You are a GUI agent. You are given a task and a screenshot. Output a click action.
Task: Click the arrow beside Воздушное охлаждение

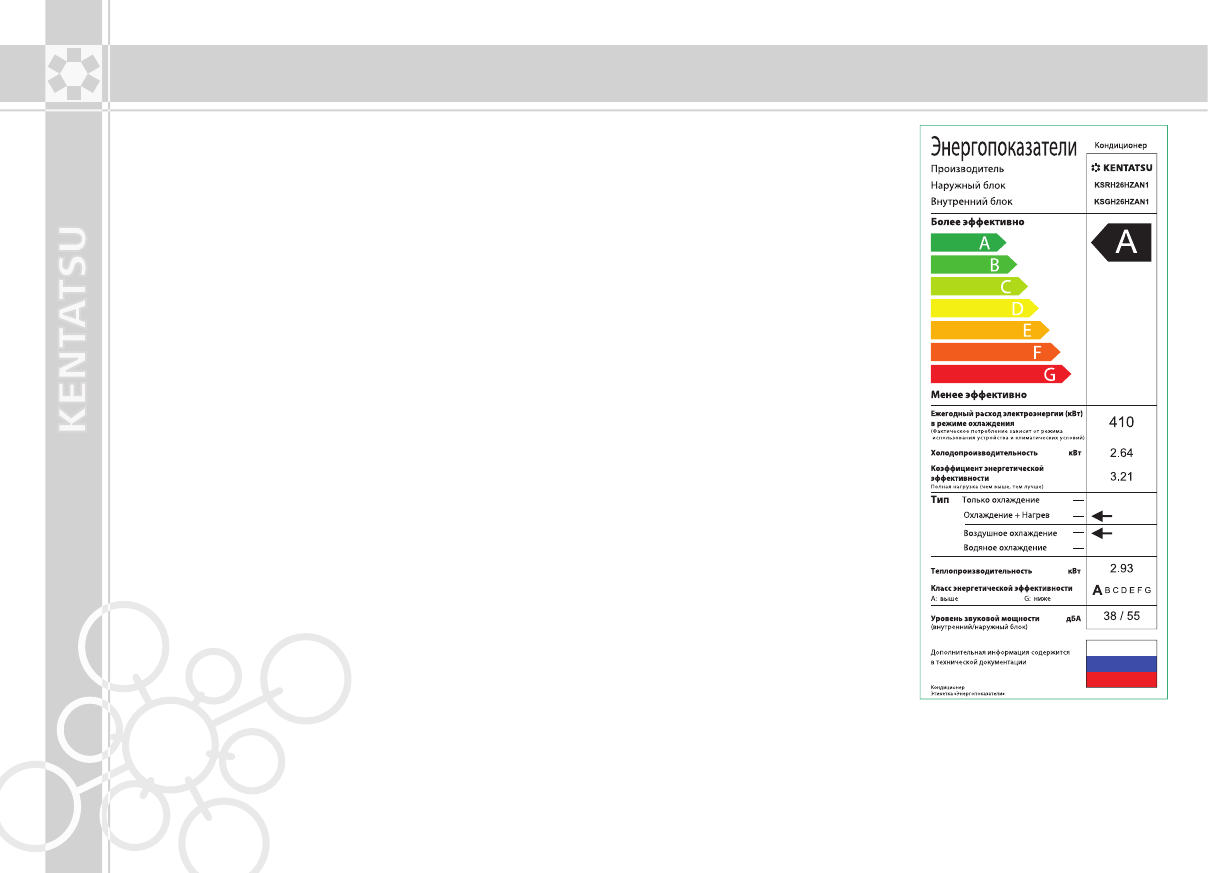click(x=1101, y=534)
